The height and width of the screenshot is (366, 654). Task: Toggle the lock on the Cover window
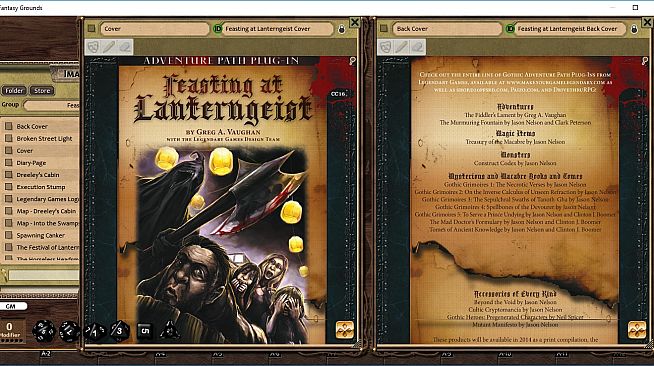[x=342, y=29]
